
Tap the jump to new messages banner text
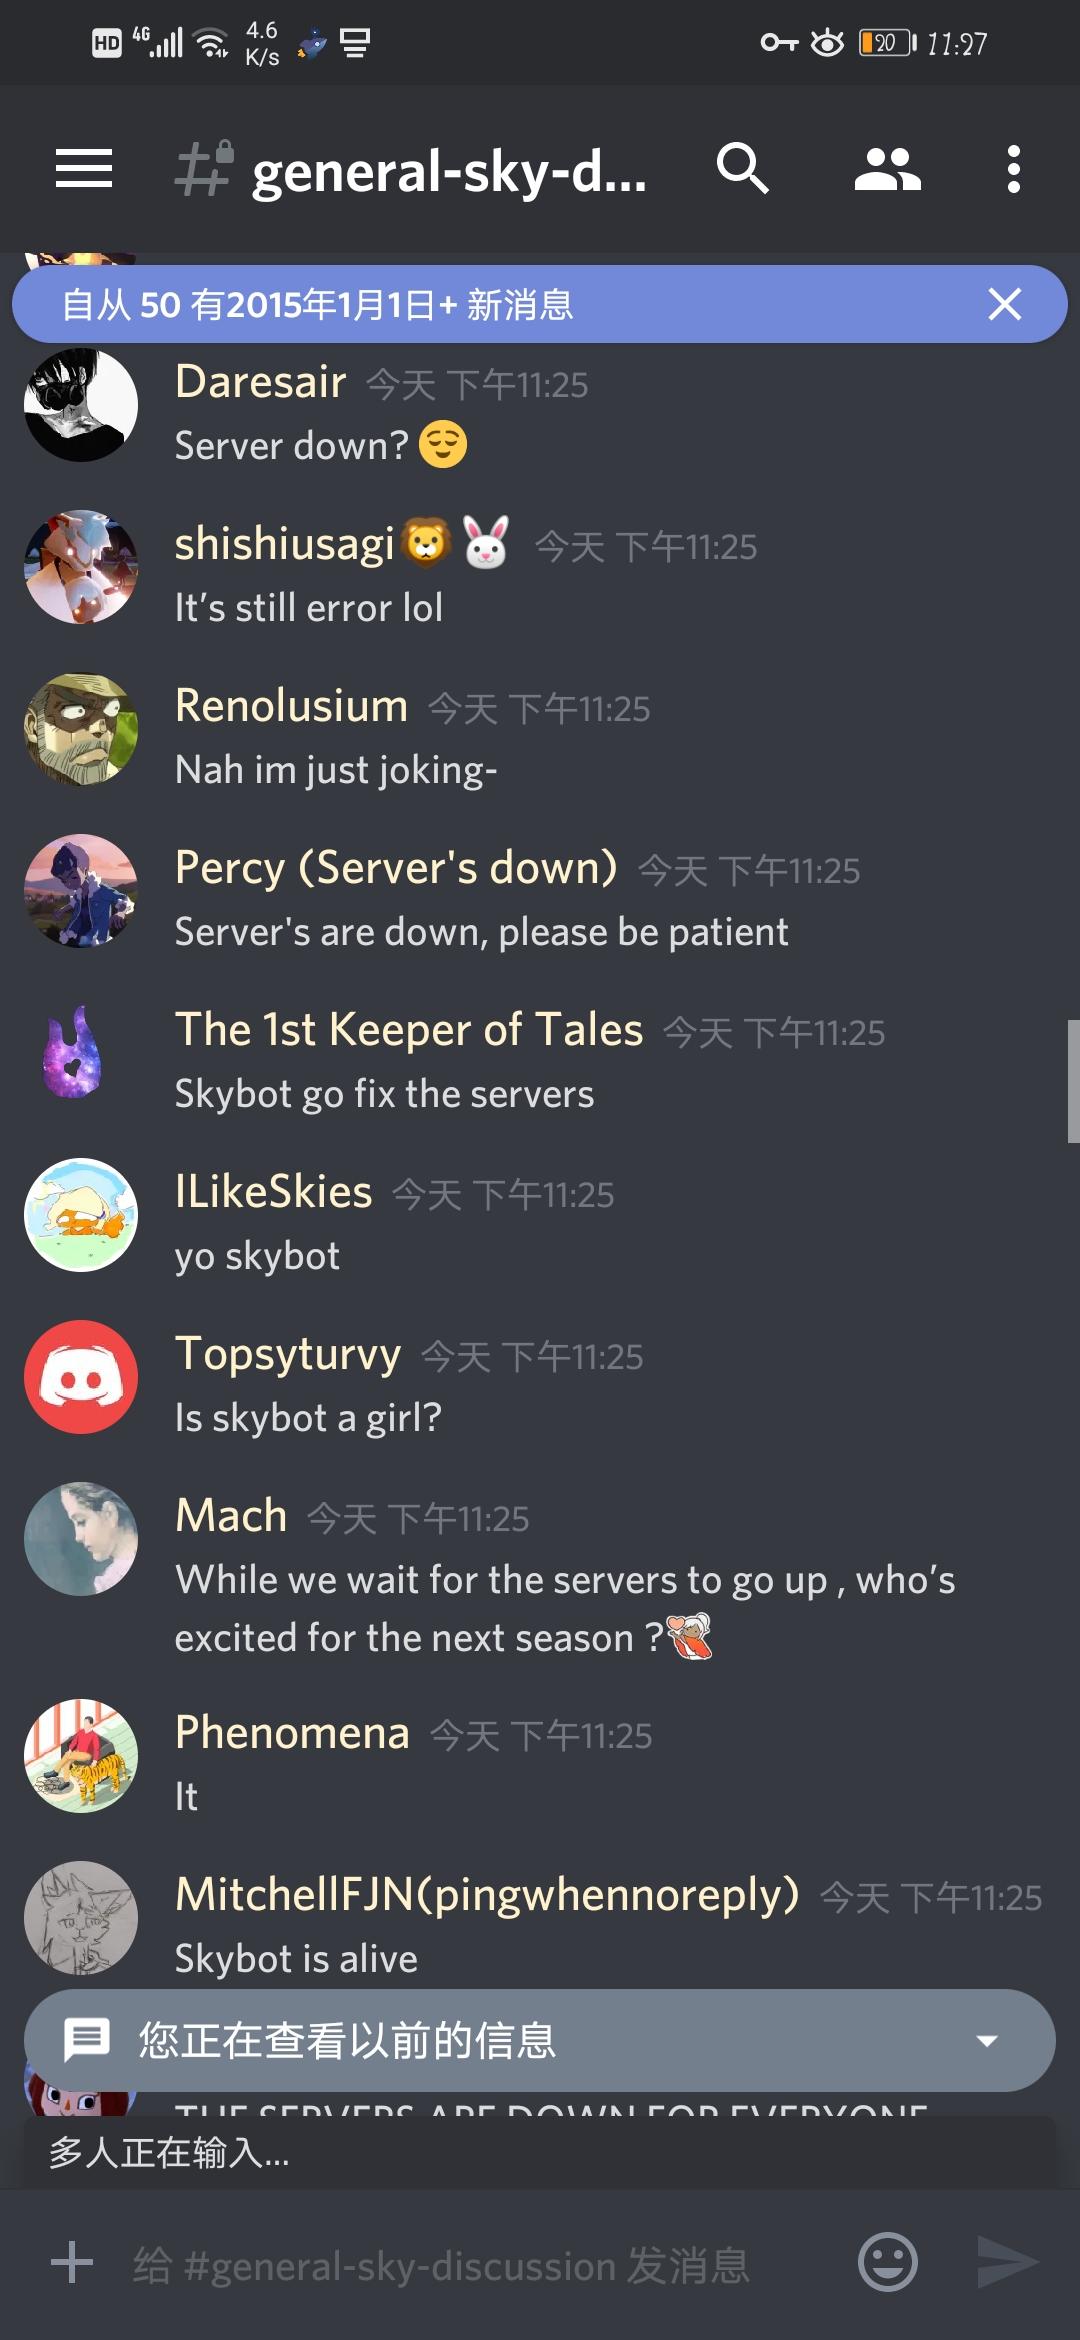point(317,304)
